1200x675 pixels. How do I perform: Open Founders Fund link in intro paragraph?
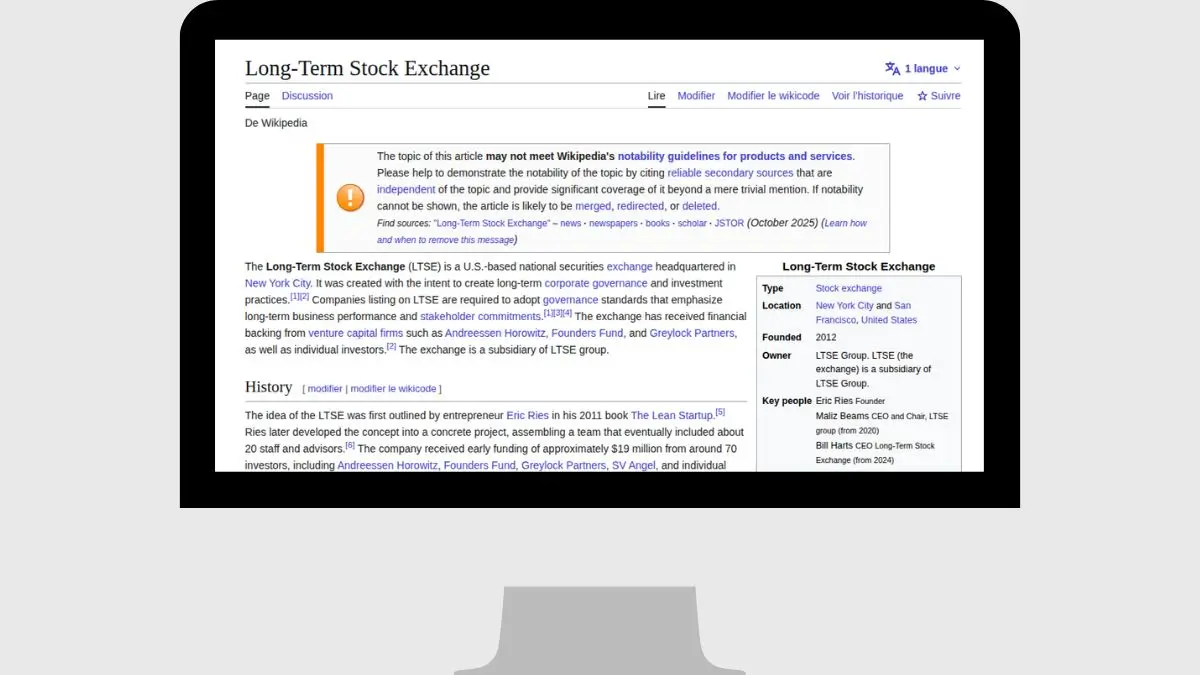(x=587, y=333)
